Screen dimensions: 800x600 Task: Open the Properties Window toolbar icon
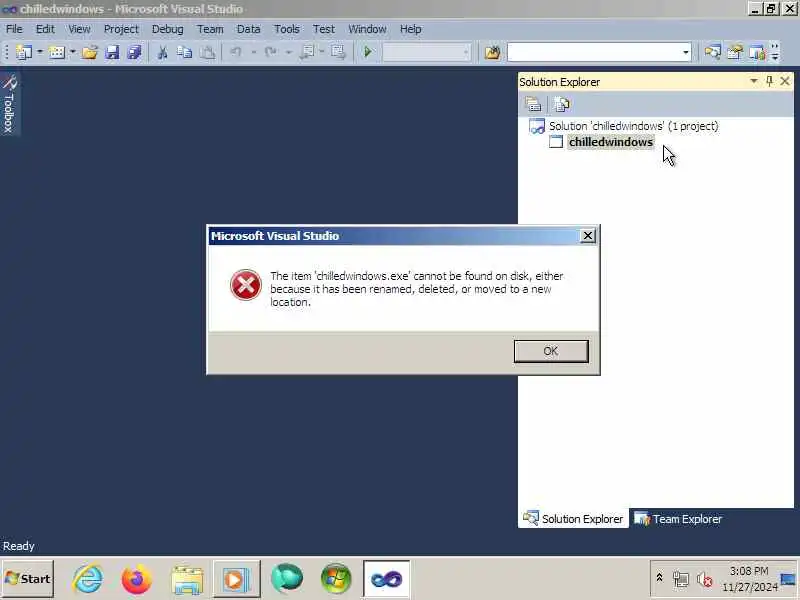point(735,52)
